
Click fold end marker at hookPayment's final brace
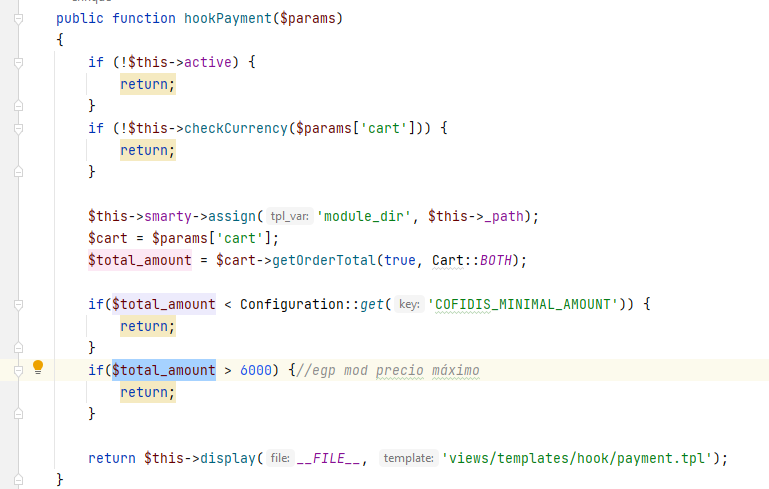(x=18, y=479)
